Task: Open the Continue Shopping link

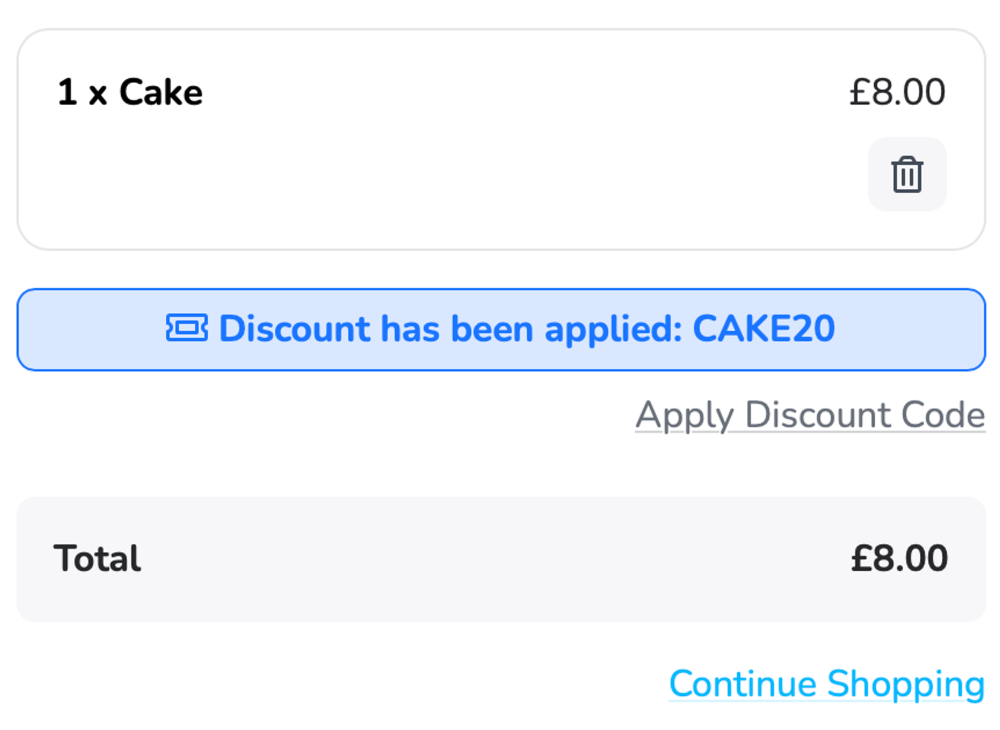Action: pyautogui.click(x=826, y=684)
